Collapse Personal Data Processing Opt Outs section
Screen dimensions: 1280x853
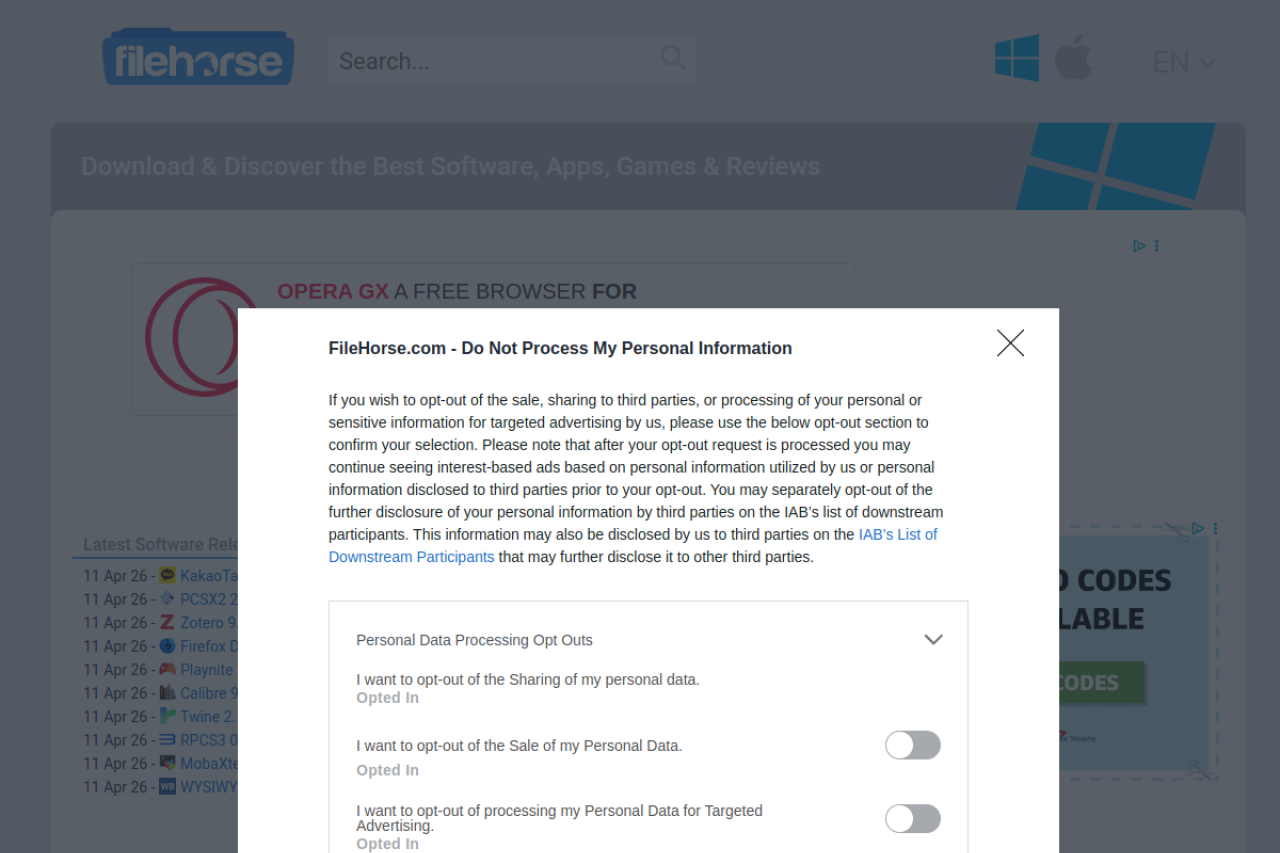click(x=933, y=640)
